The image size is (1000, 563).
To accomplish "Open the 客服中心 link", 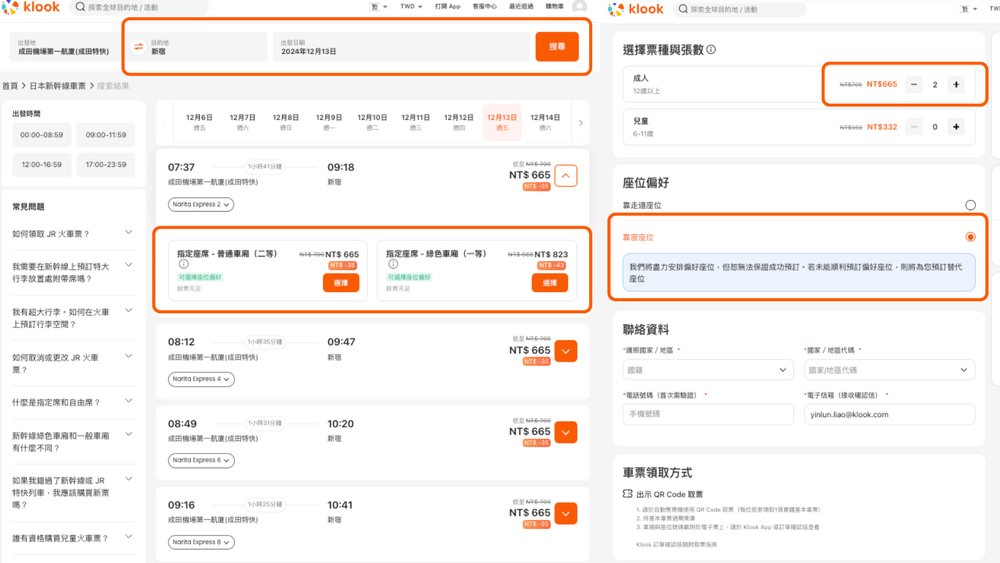I will [x=485, y=6].
